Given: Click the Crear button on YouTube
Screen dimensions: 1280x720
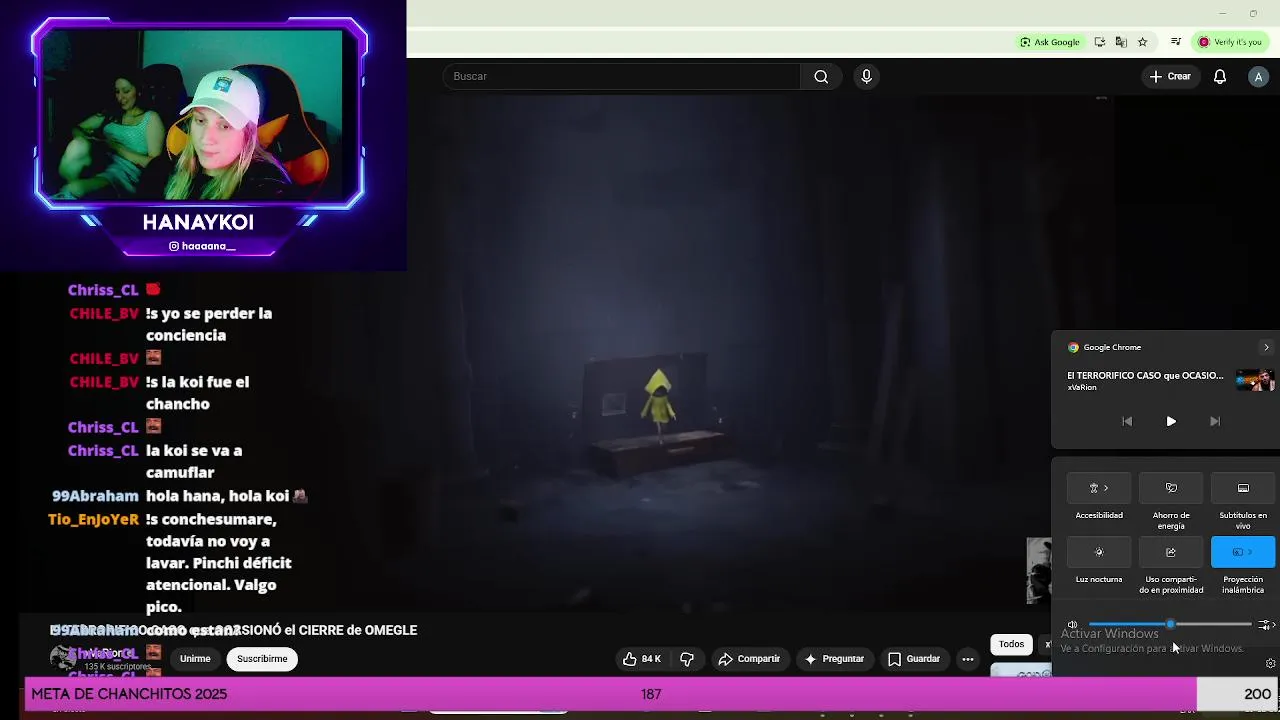Looking at the screenshot, I should point(1170,77).
